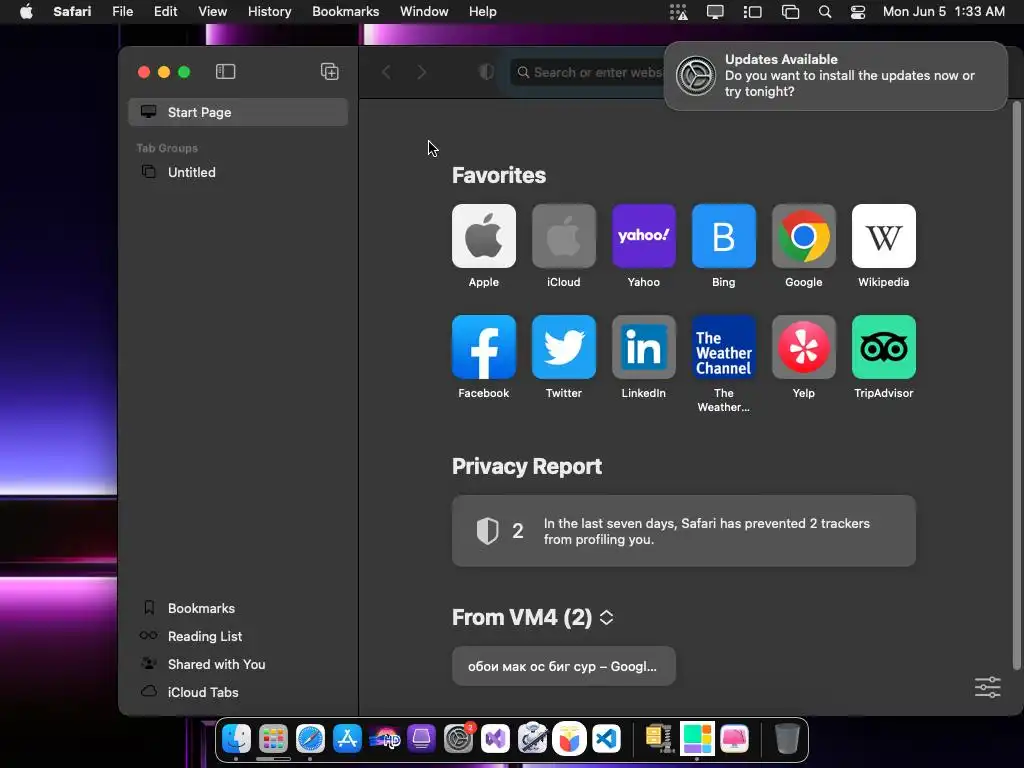Open the Twitter favorite
The image size is (1024, 768).
564,347
